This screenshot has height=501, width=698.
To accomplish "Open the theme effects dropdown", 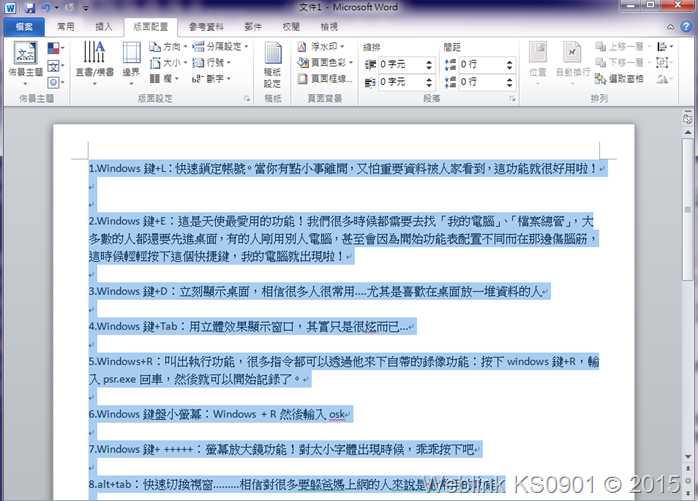I will [56, 82].
